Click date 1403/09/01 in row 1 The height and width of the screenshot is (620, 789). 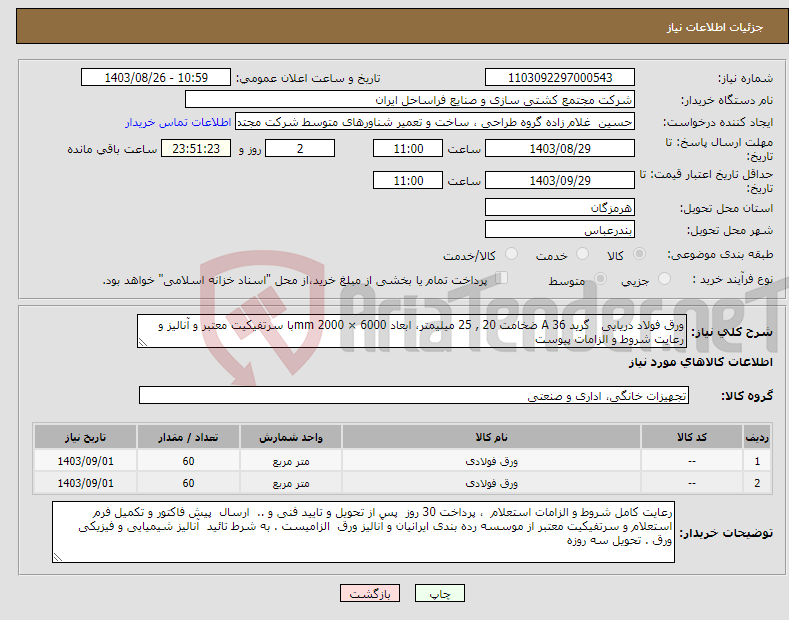pyautogui.click(x=86, y=461)
